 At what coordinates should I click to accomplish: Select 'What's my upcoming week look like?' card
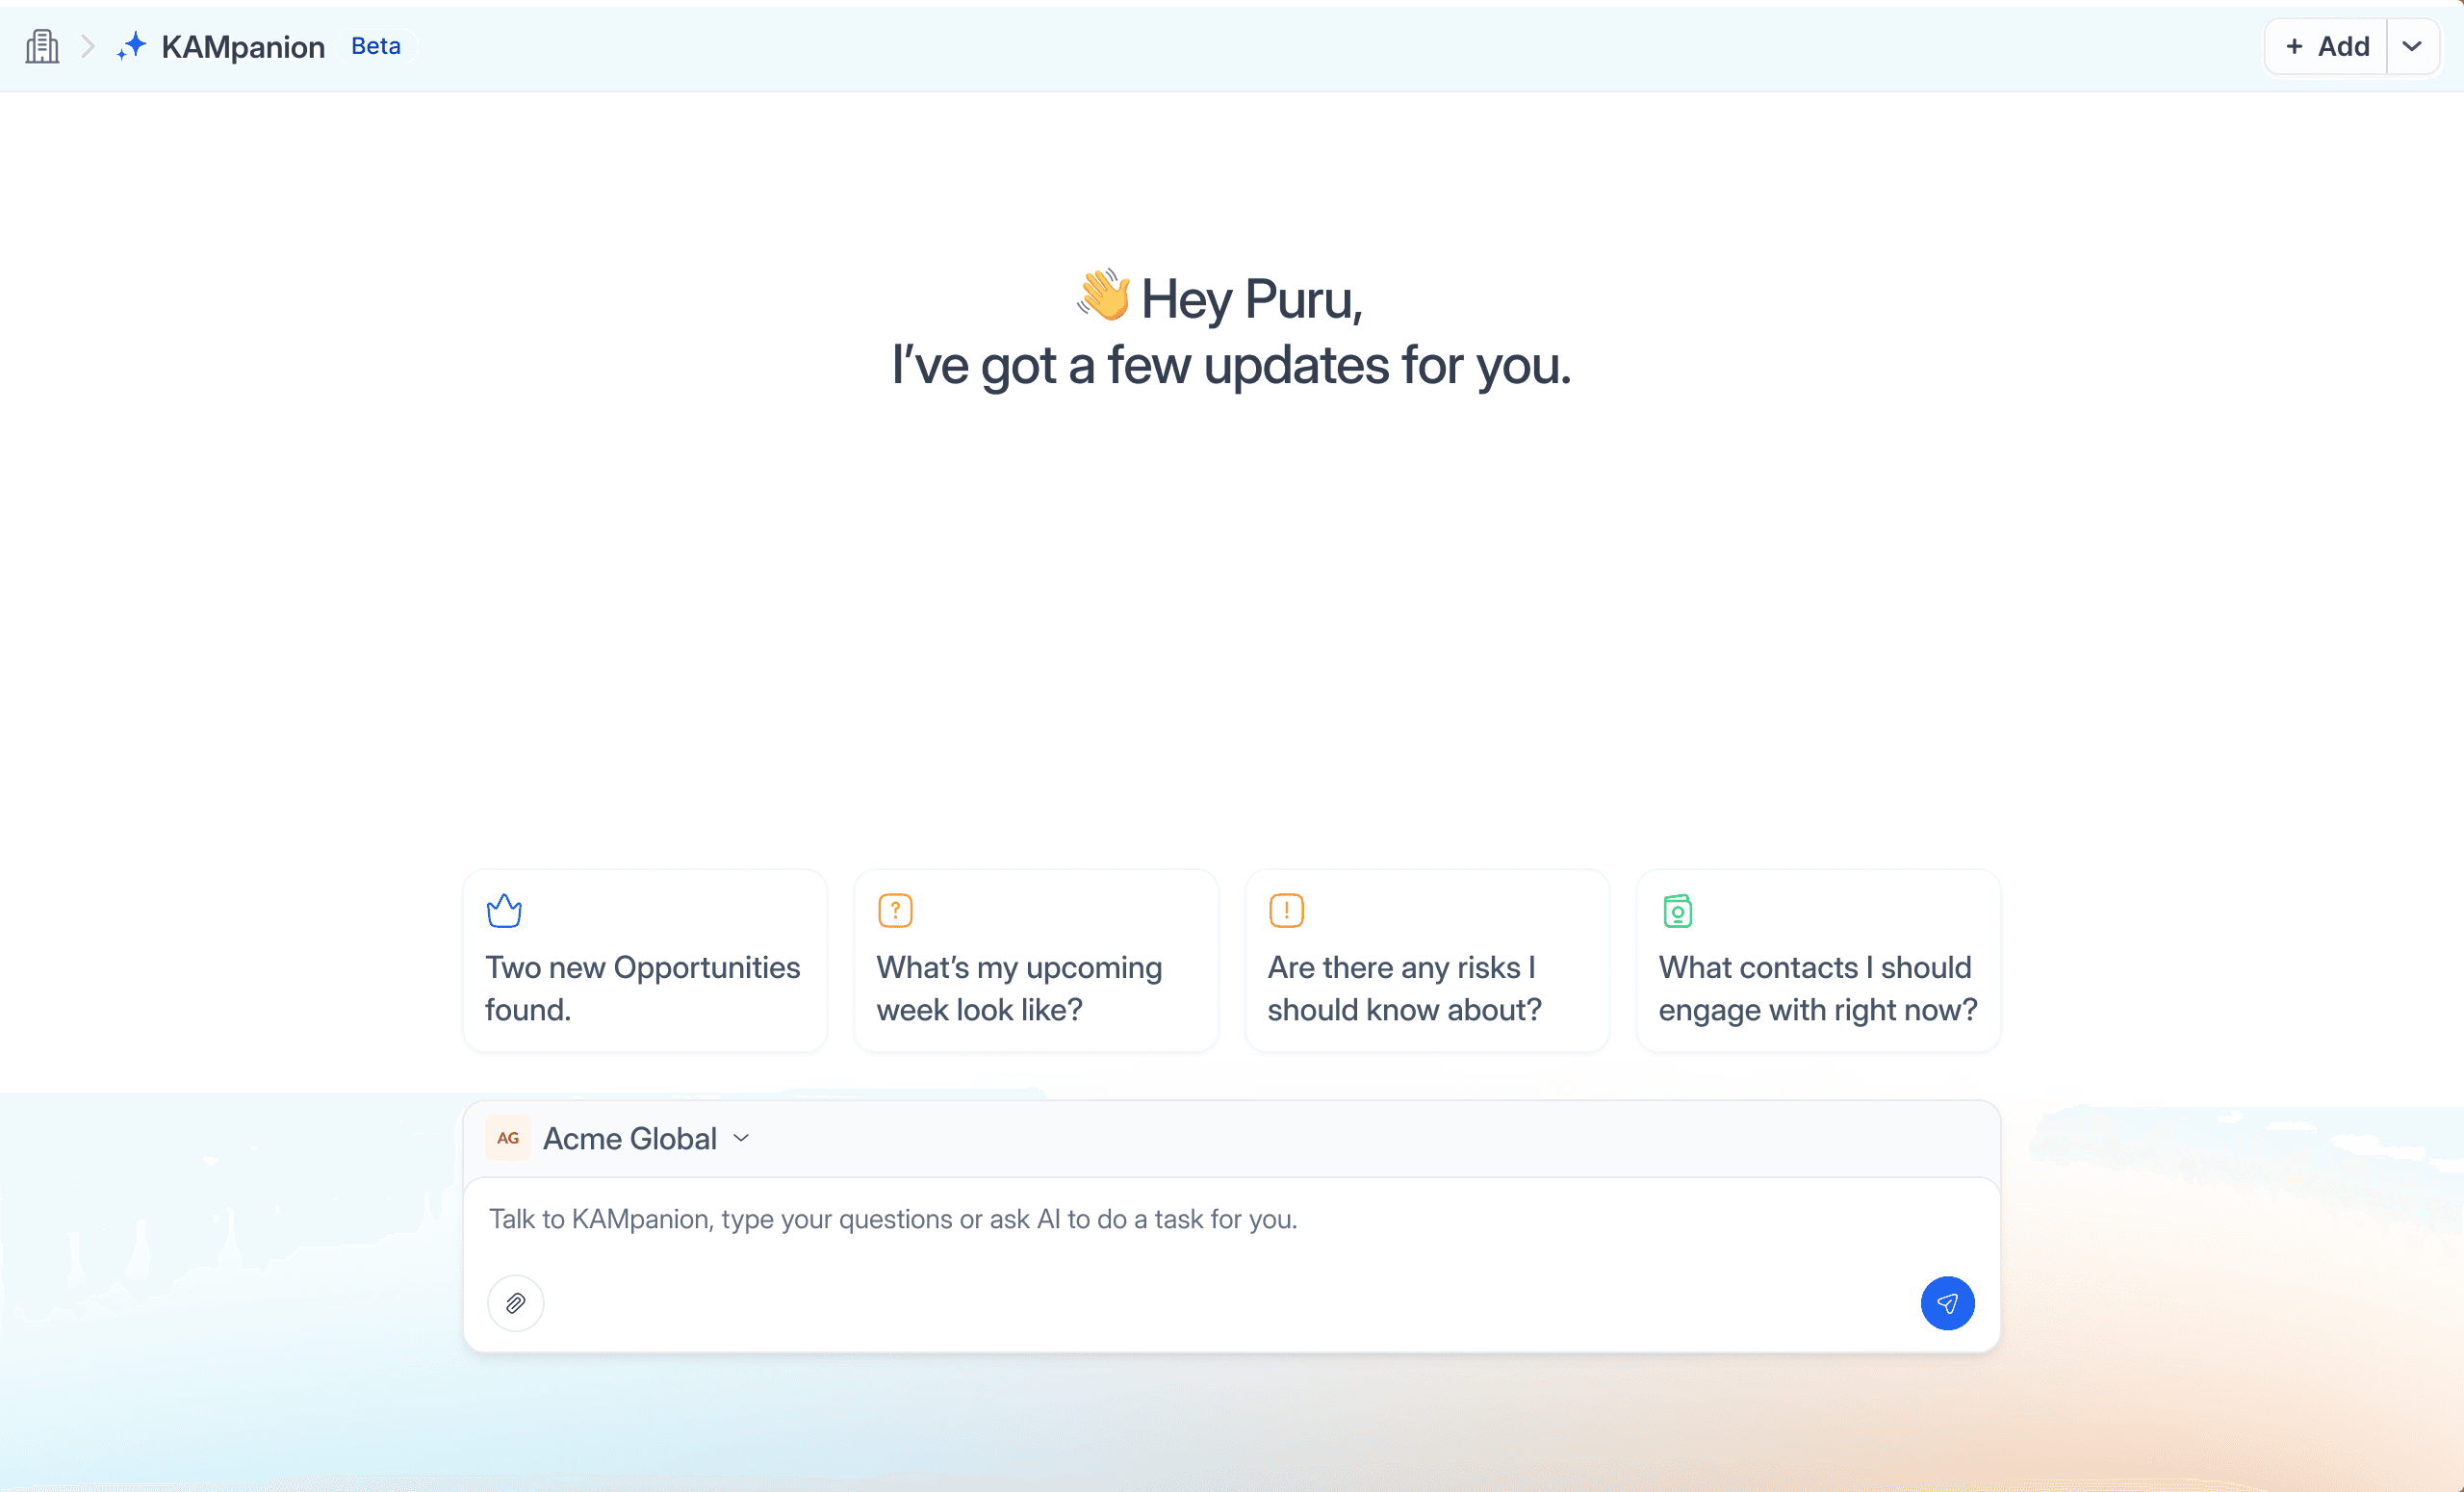1035,986
